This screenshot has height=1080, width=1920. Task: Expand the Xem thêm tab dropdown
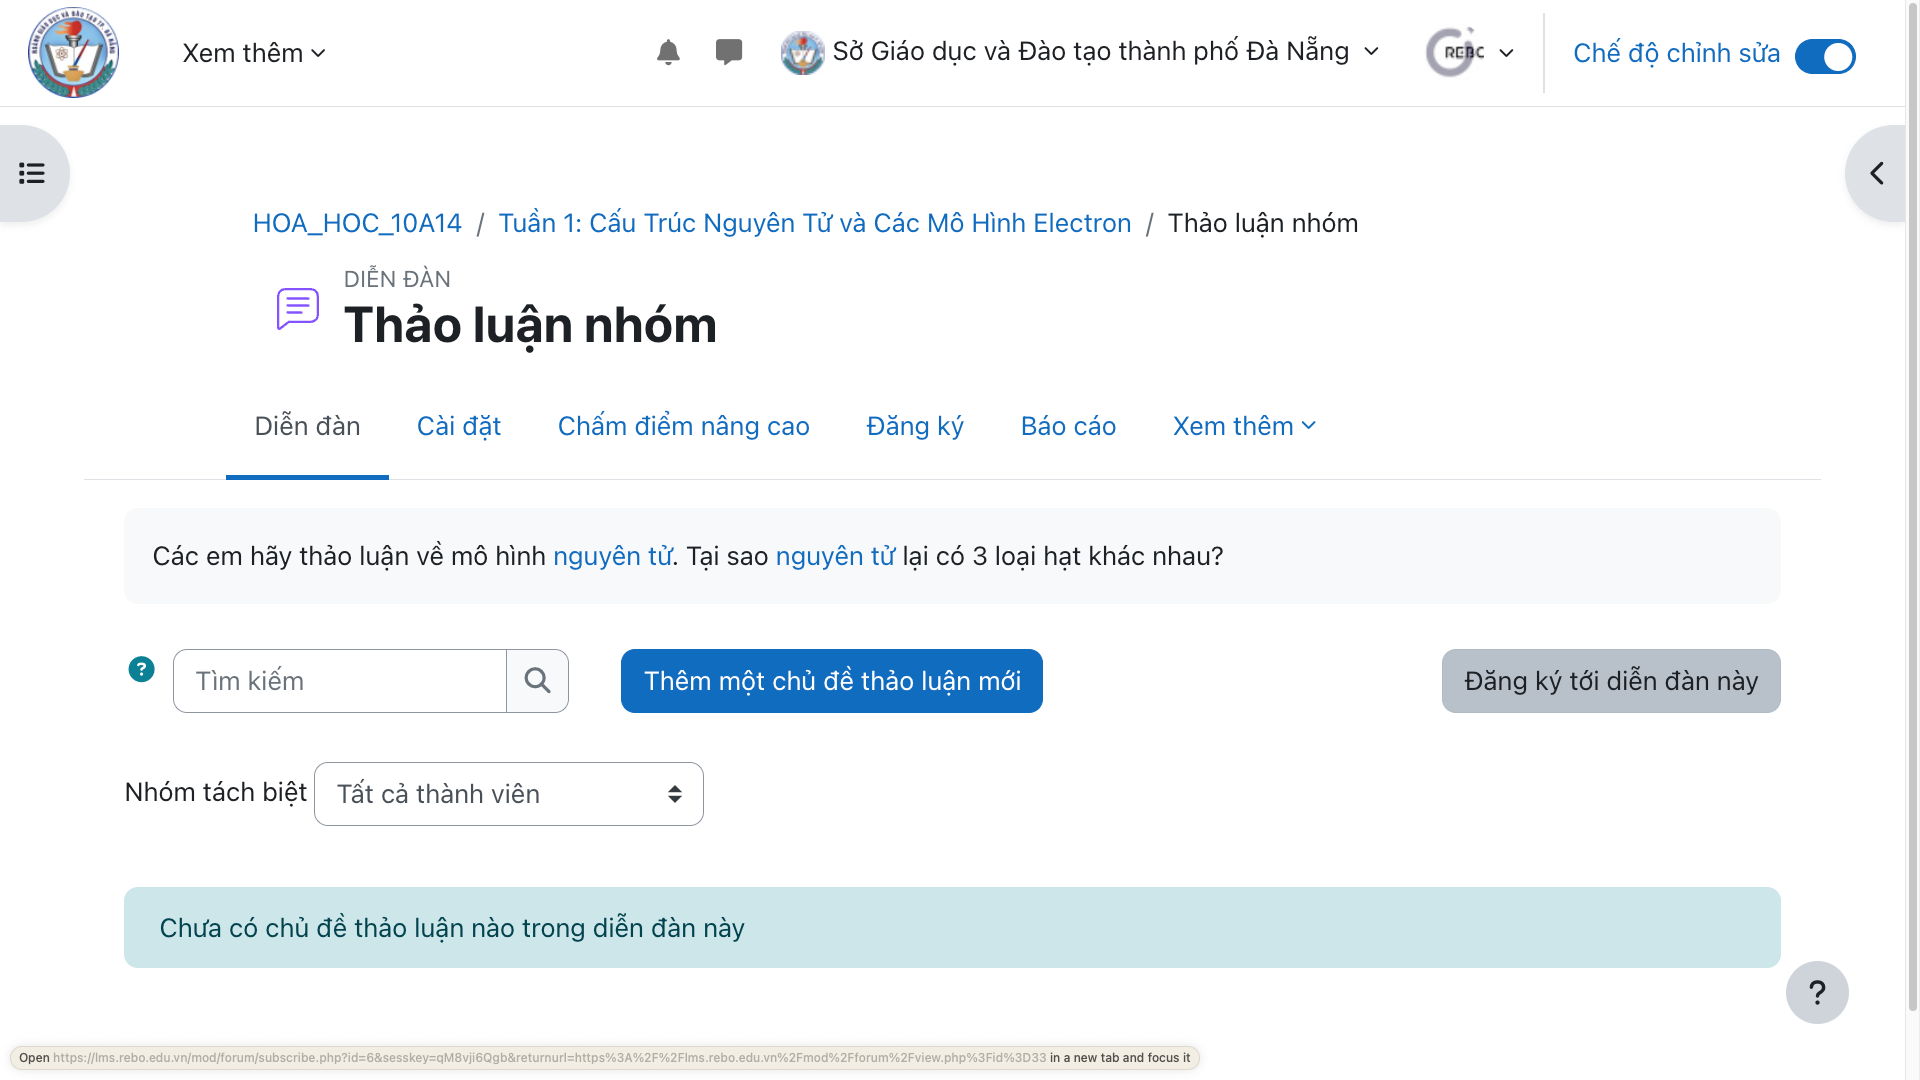tap(1244, 427)
